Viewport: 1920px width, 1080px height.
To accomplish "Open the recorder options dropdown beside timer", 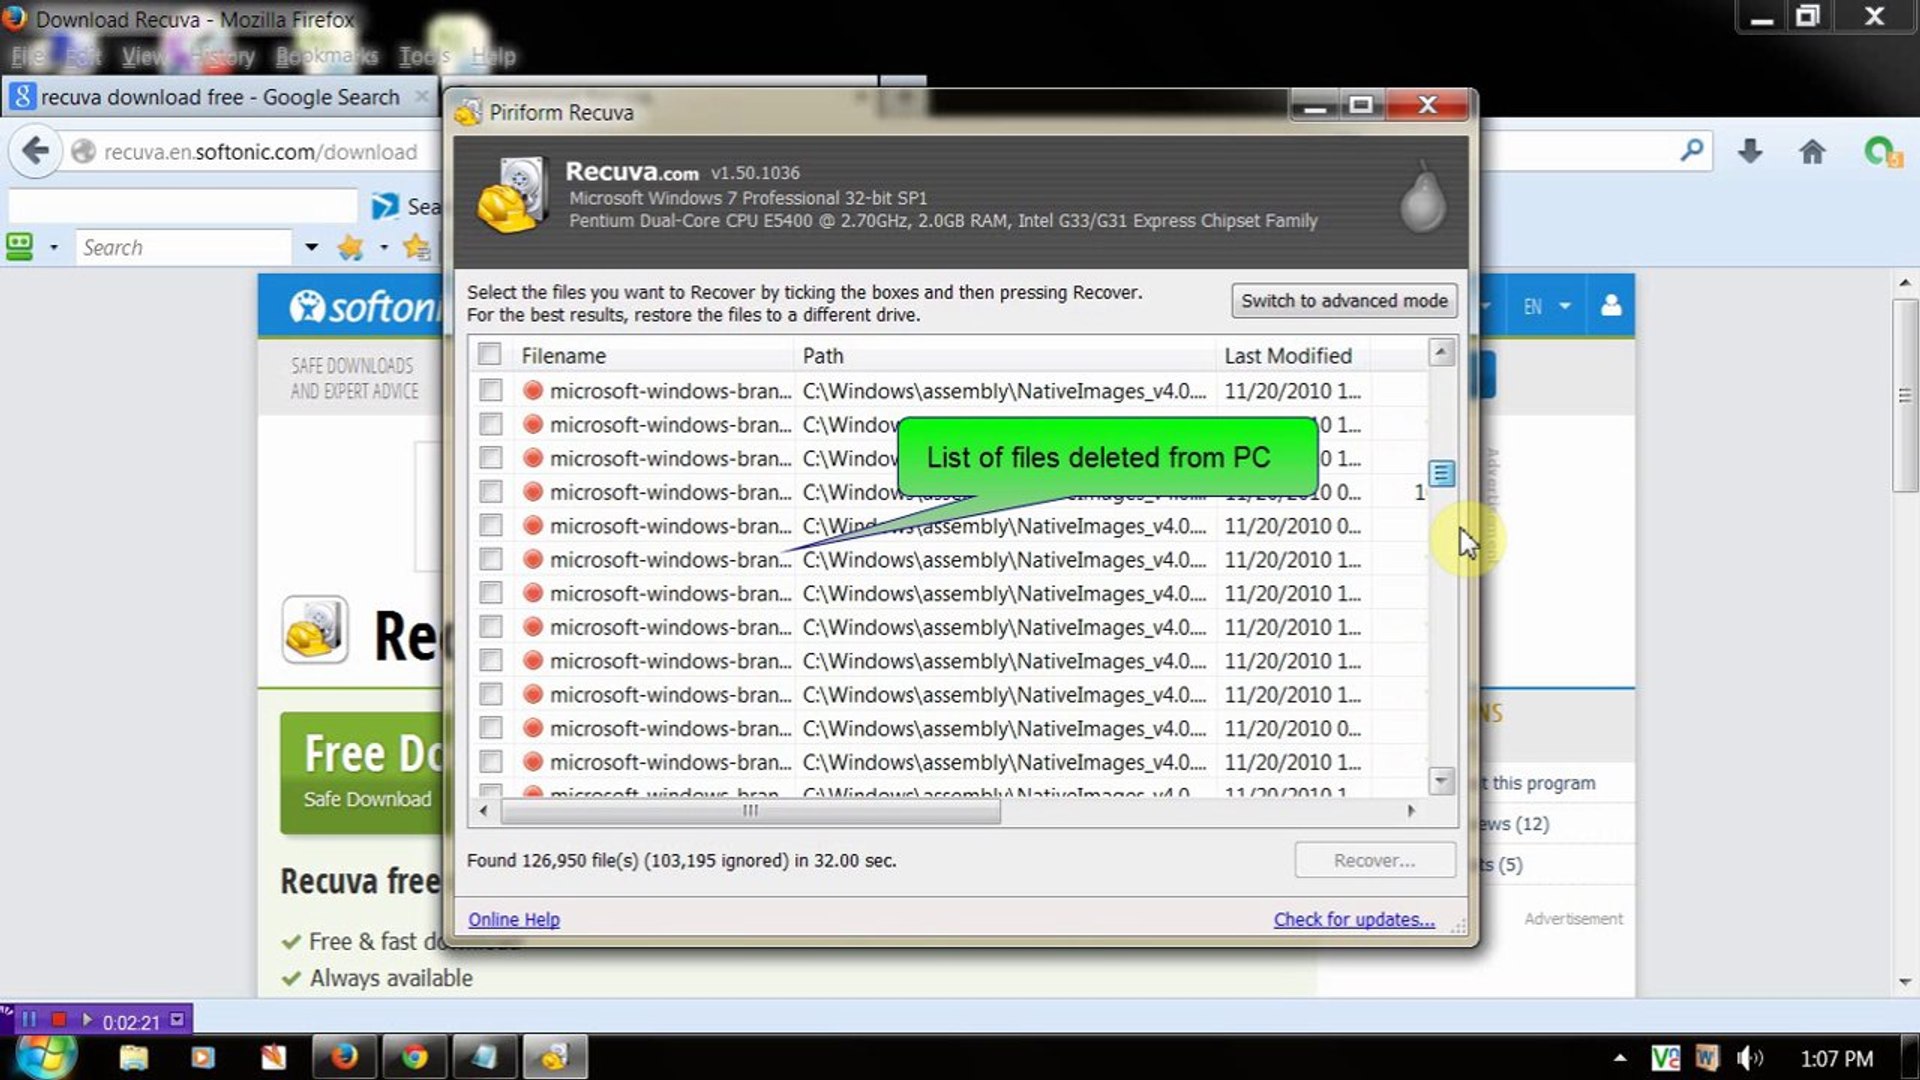I will (x=177, y=1020).
